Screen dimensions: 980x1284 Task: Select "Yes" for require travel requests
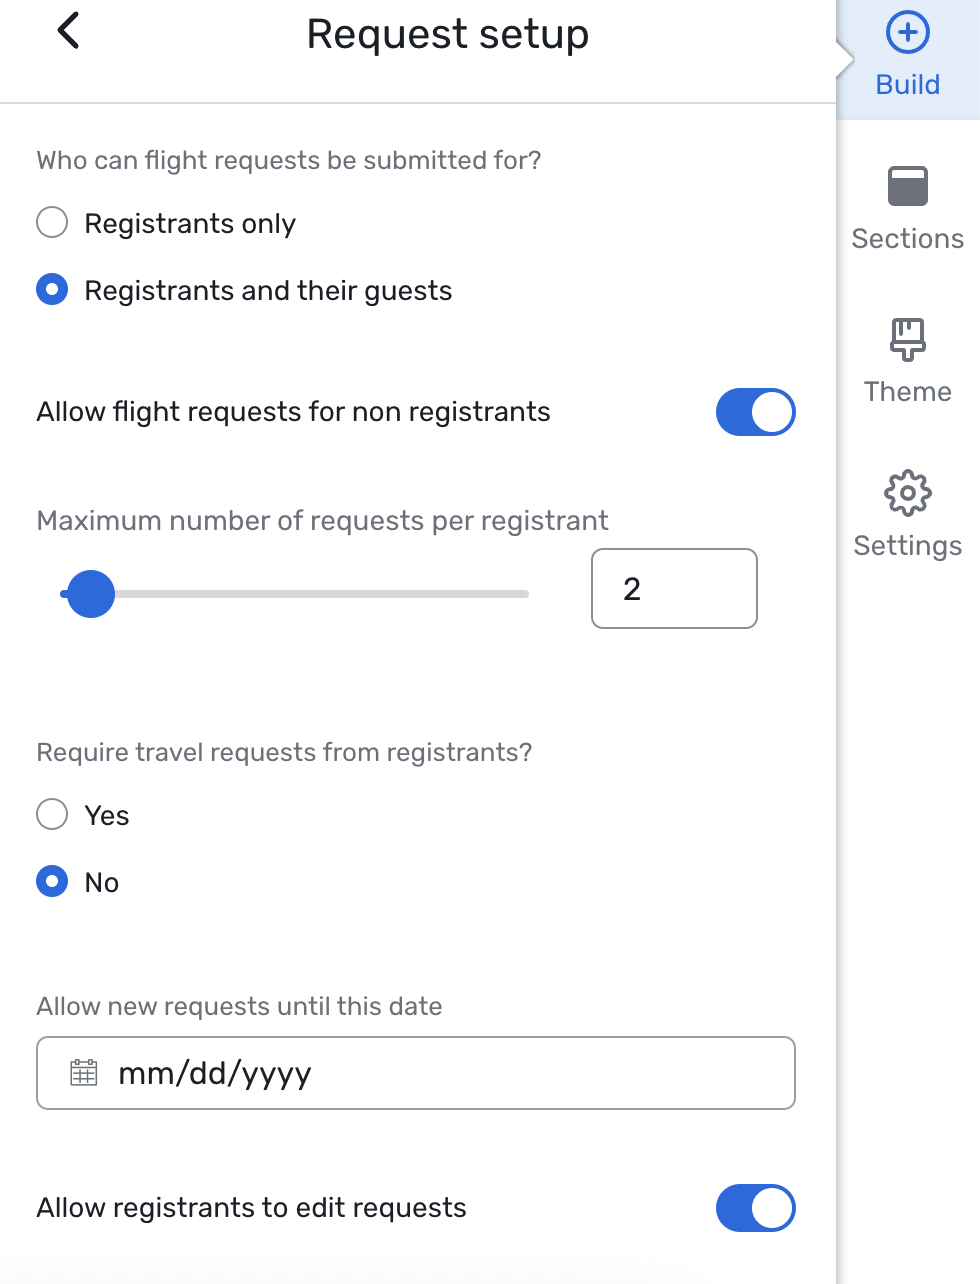(x=52, y=814)
